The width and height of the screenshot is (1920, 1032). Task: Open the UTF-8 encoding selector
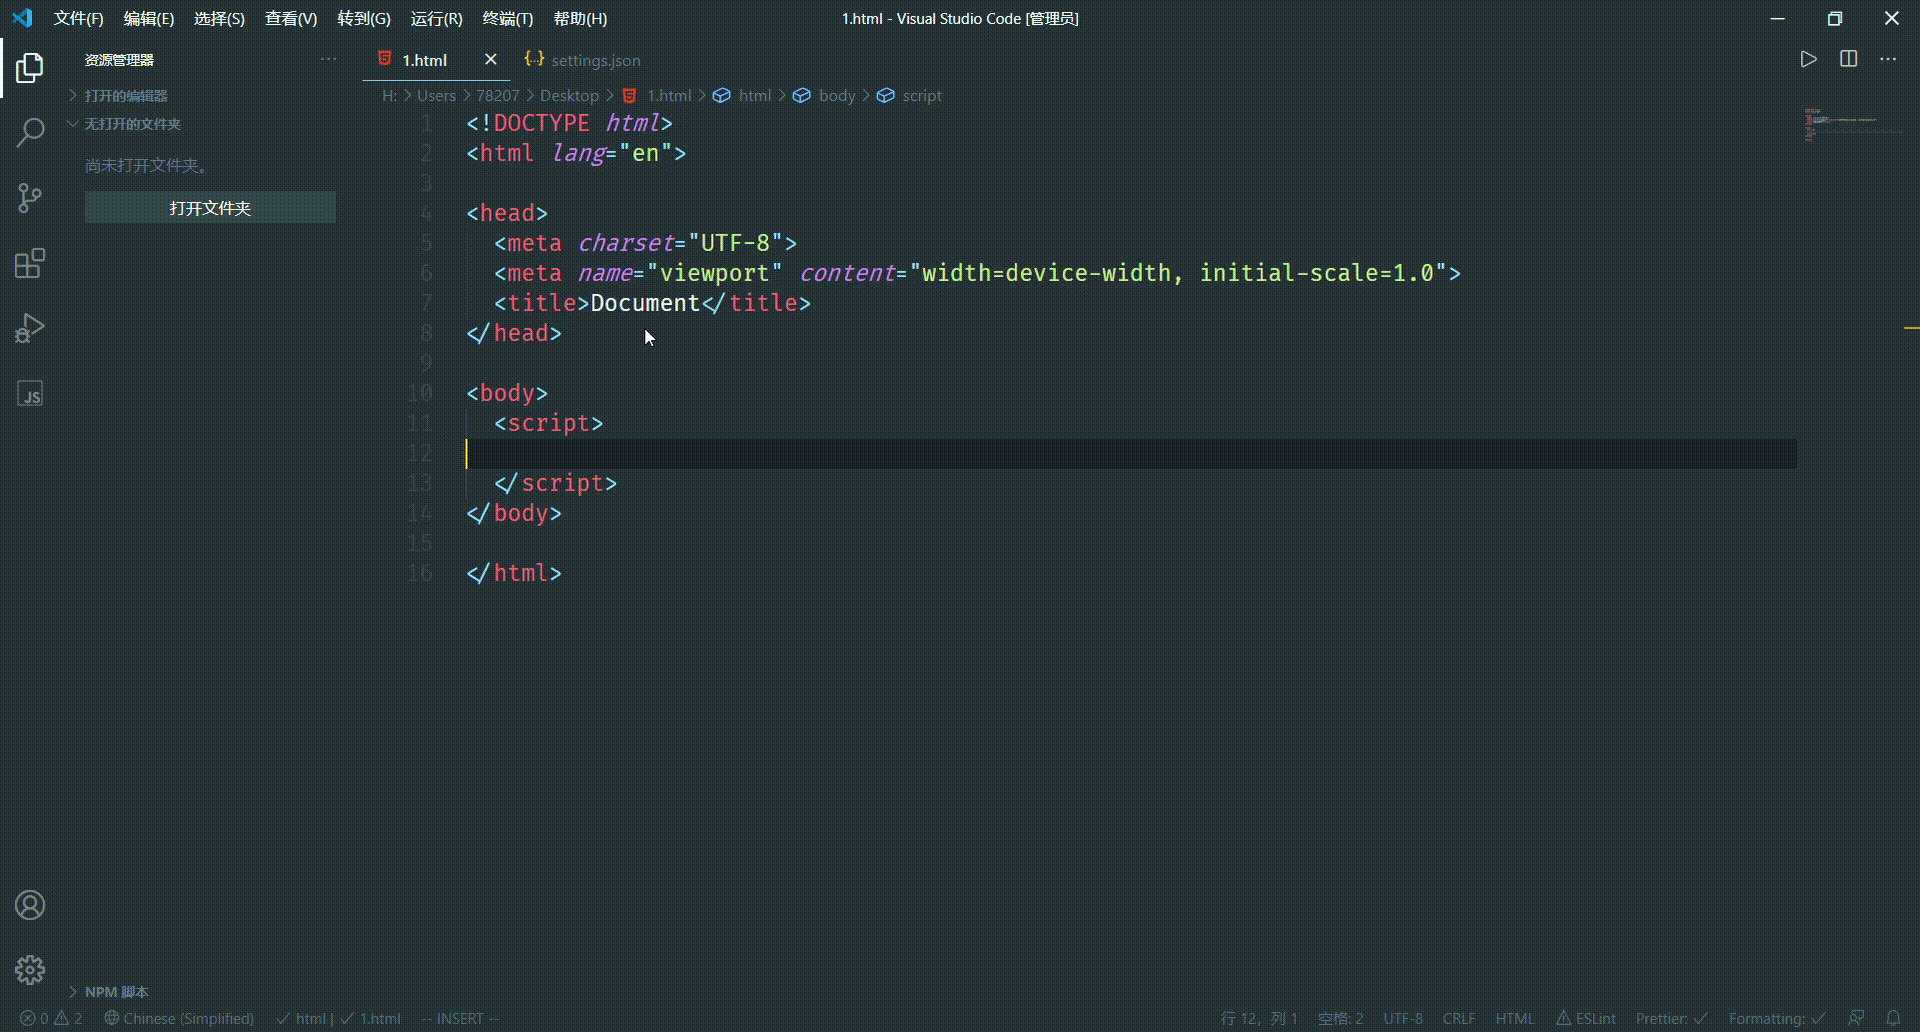(1402, 1018)
